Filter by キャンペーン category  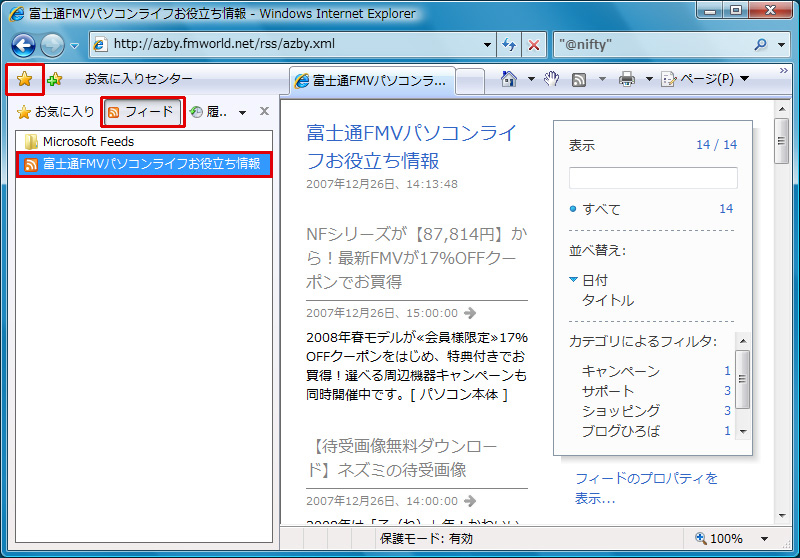point(621,371)
